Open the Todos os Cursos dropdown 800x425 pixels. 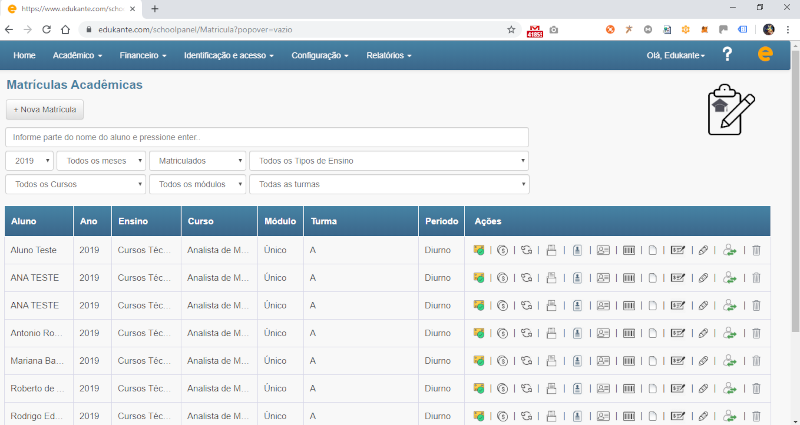[x=76, y=184]
